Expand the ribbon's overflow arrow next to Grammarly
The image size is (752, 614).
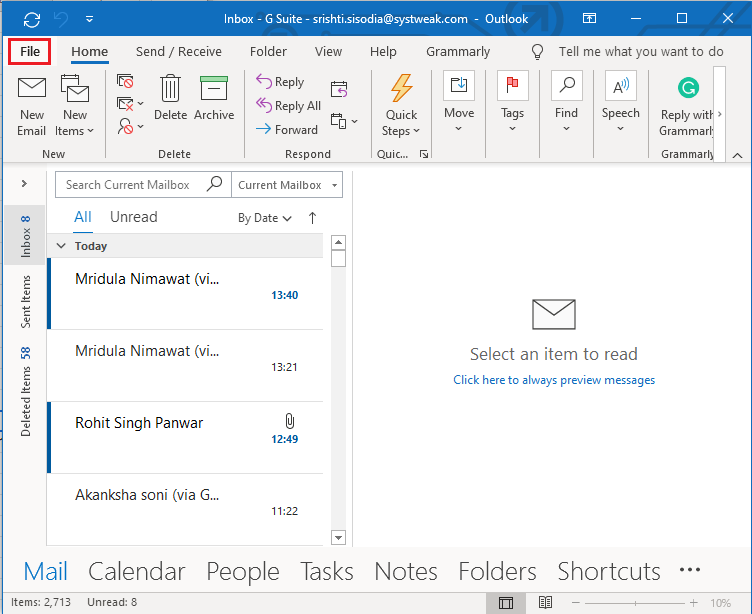click(x=719, y=114)
